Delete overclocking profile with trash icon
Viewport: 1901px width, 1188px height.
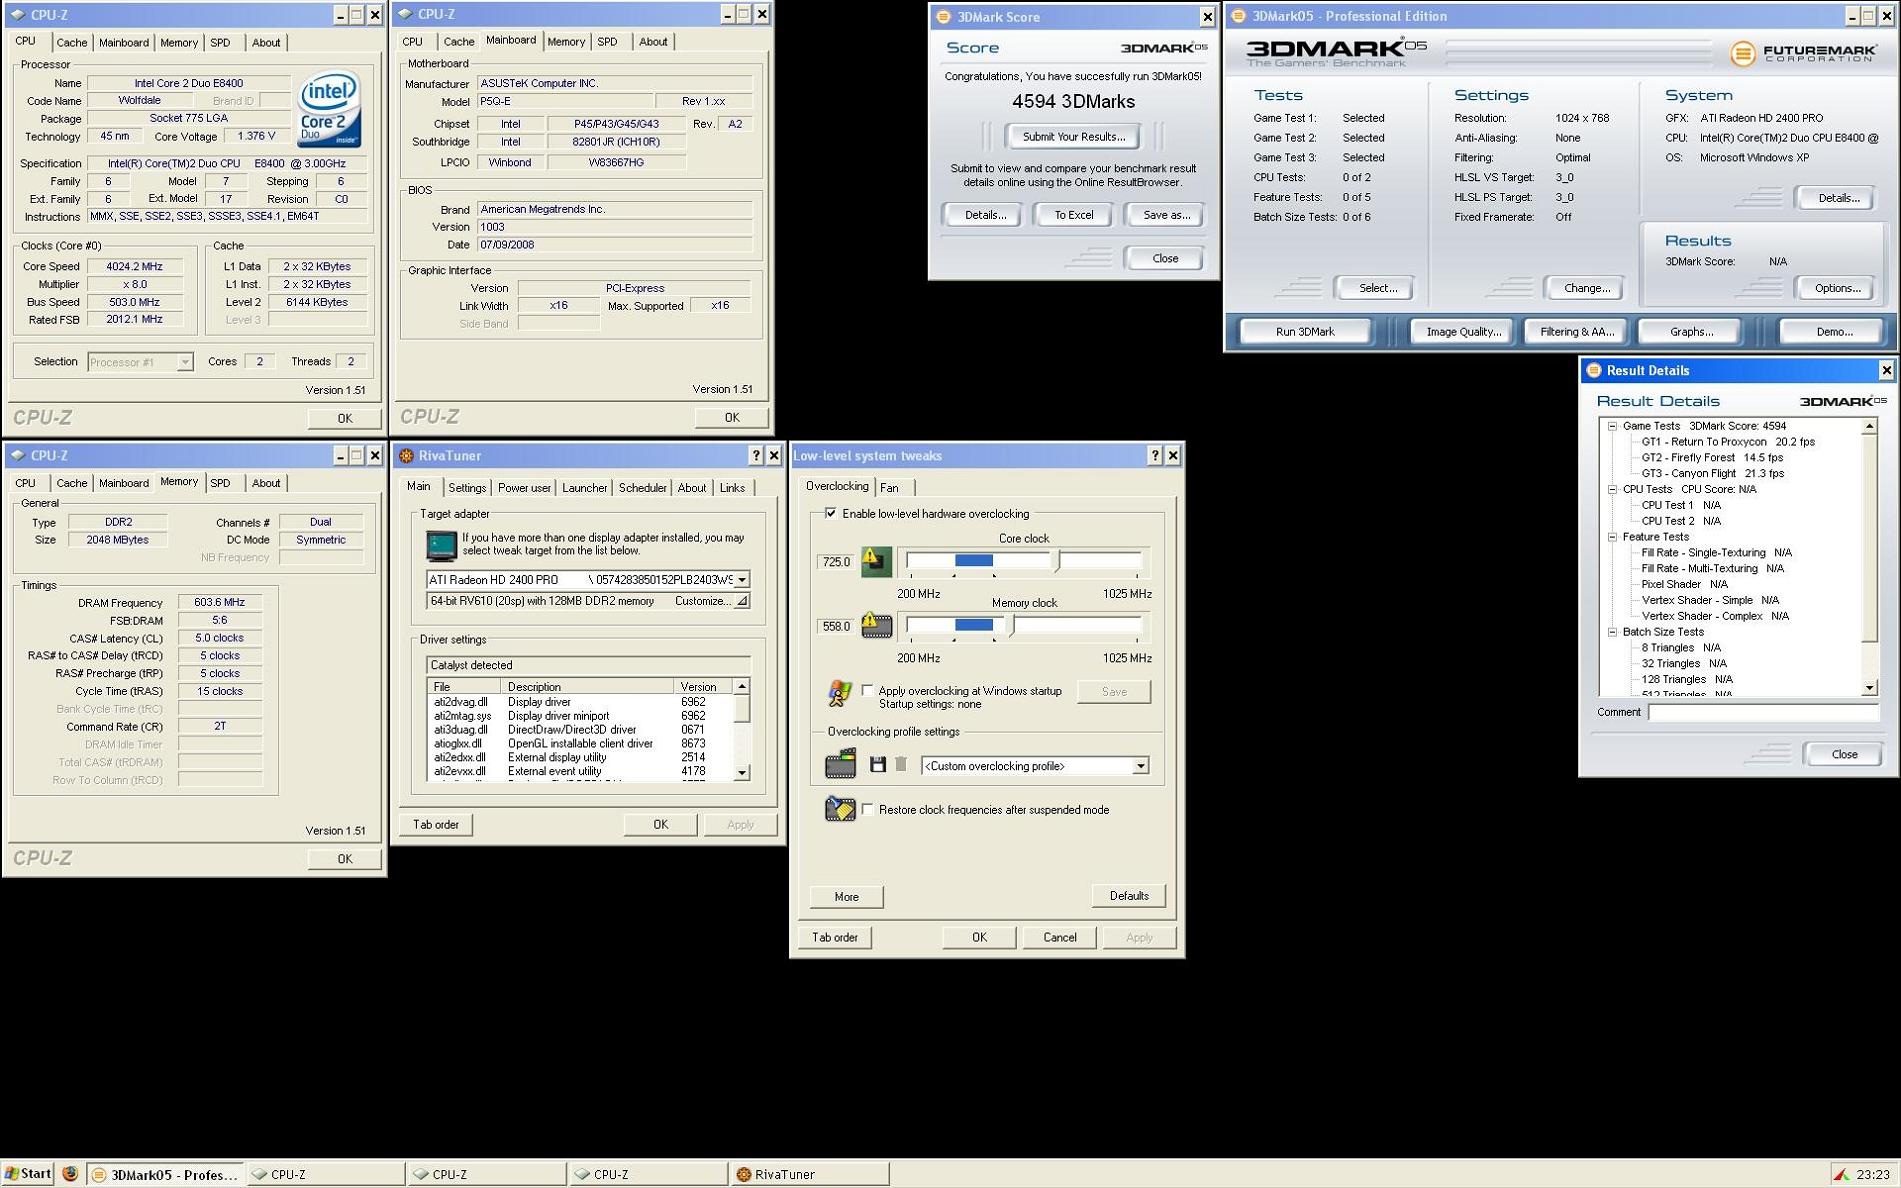pyautogui.click(x=901, y=765)
